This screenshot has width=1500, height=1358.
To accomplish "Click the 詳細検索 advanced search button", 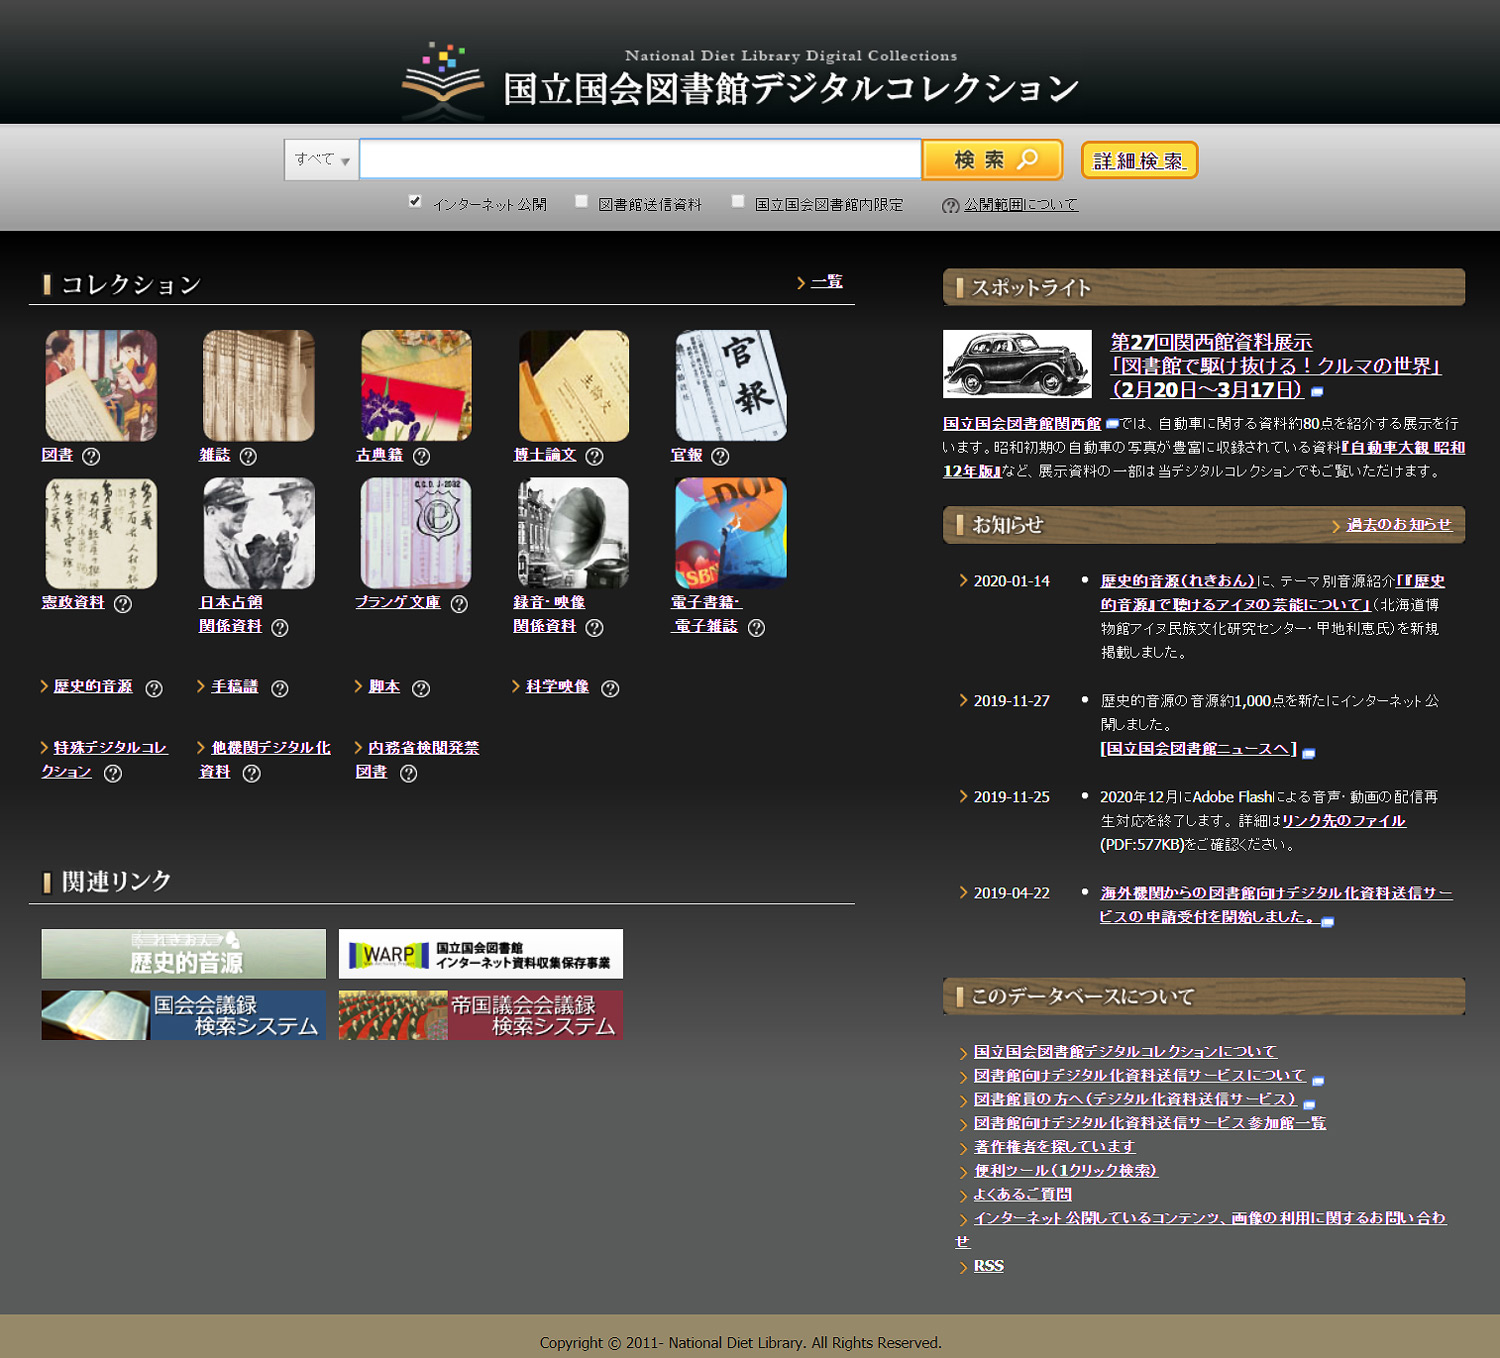I will tap(1140, 160).
